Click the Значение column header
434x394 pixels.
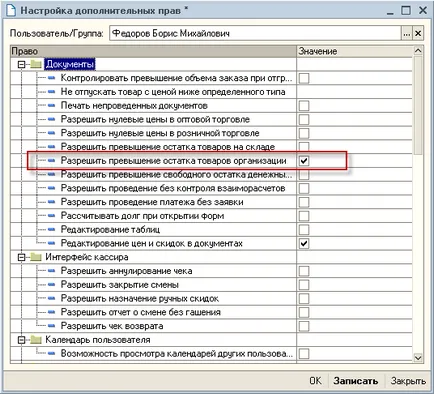355,51
